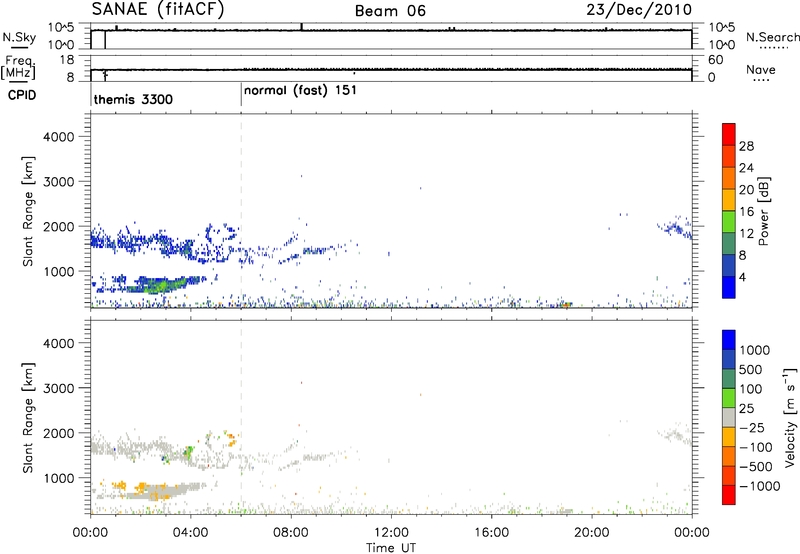Click the "500" label on Velocity colorbar
Viewport: 800px width, 554px height.
751,370
